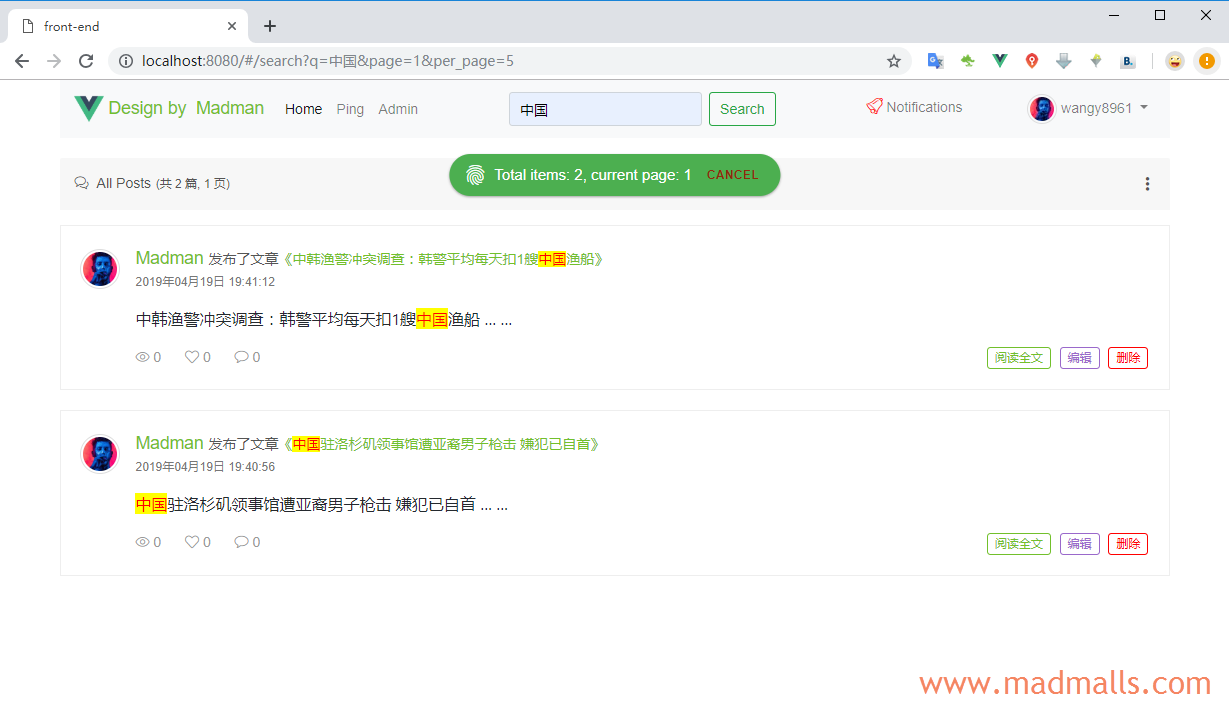Click the chat icon beside 'All Posts'

(x=81, y=183)
